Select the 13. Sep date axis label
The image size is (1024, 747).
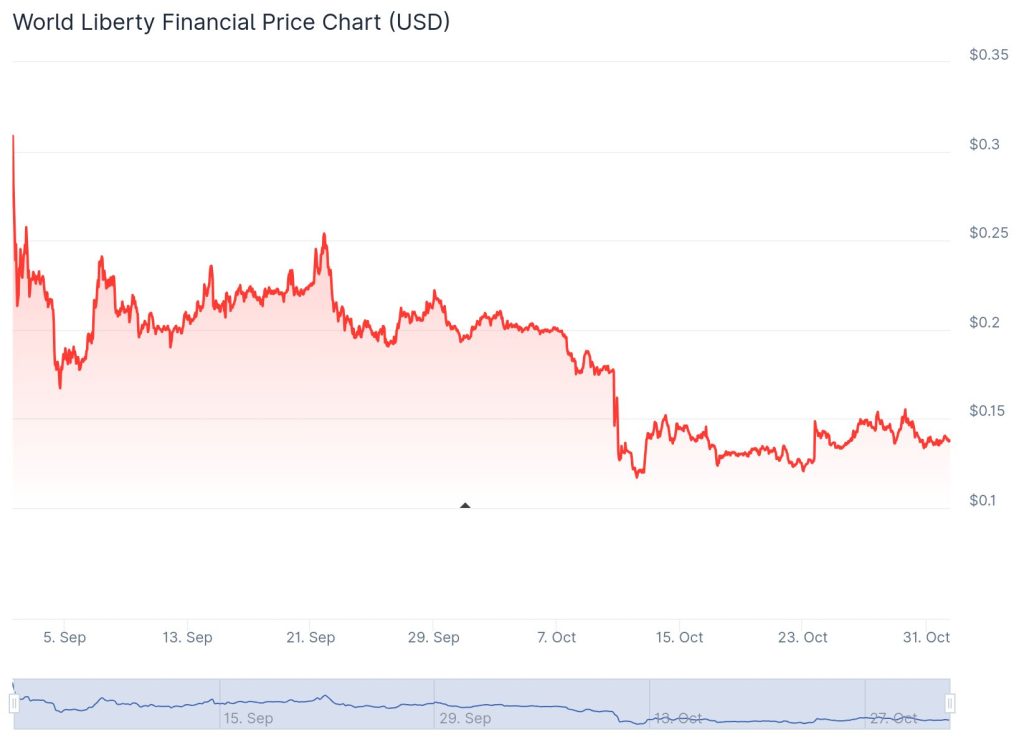pos(187,637)
